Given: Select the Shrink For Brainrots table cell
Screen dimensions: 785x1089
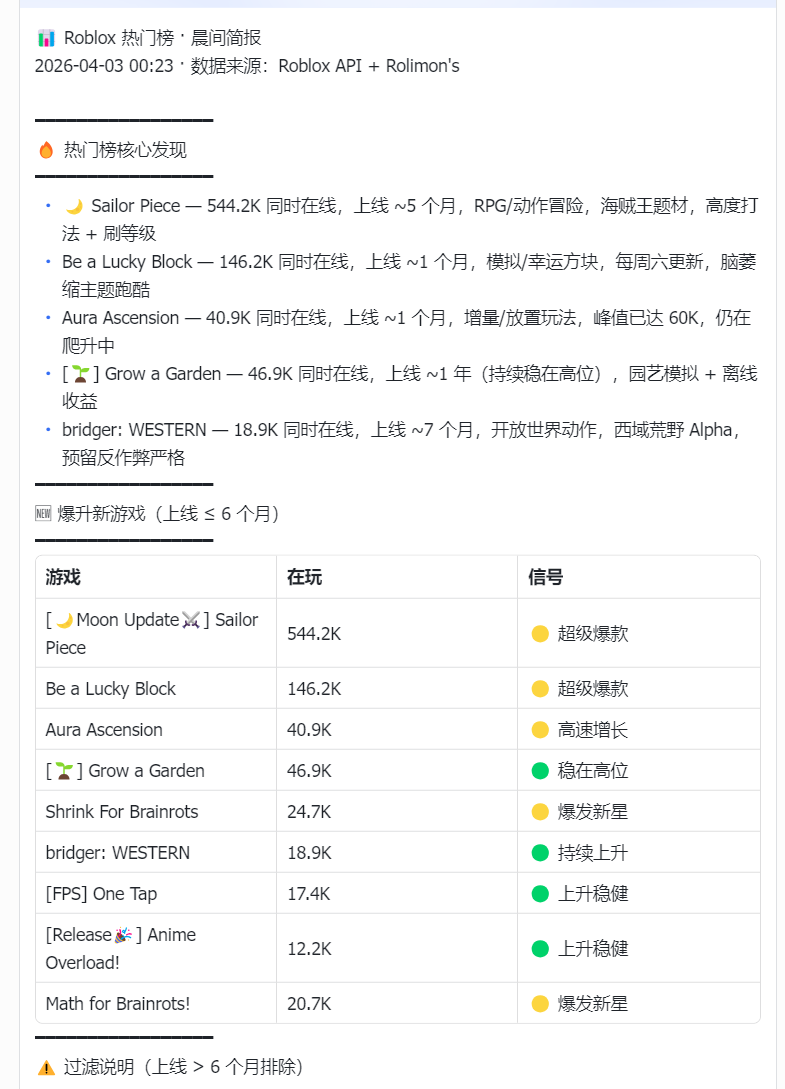Looking at the screenshot, I should click(122, 812).
